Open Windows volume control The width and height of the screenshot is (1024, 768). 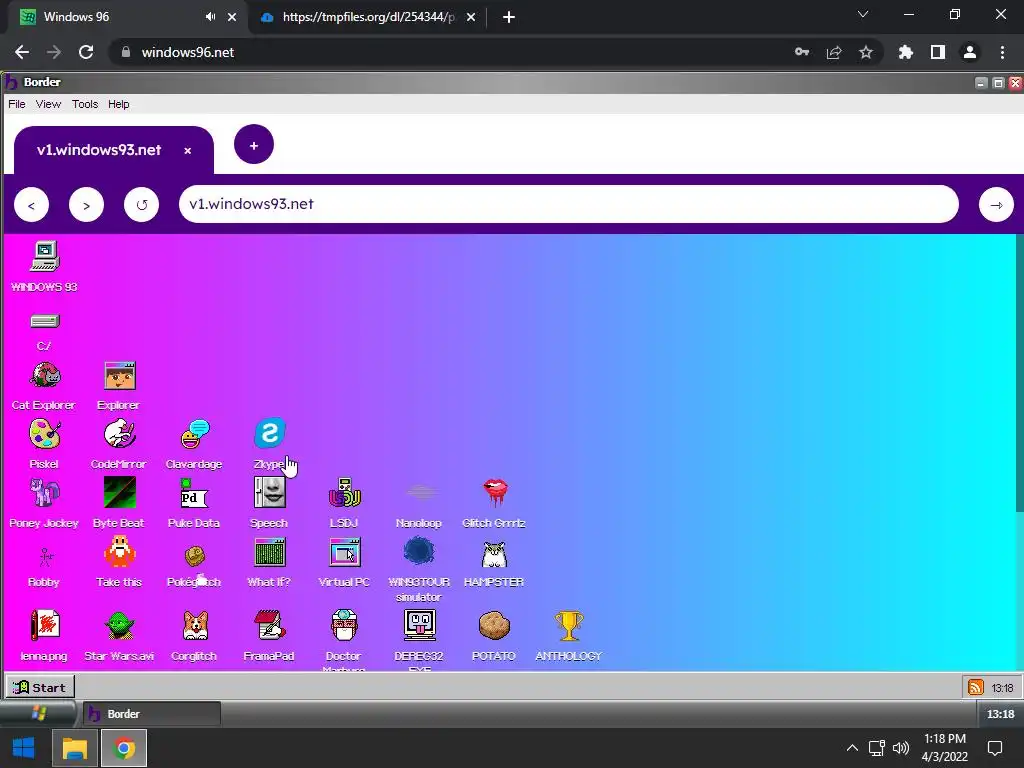coord(901,748)
